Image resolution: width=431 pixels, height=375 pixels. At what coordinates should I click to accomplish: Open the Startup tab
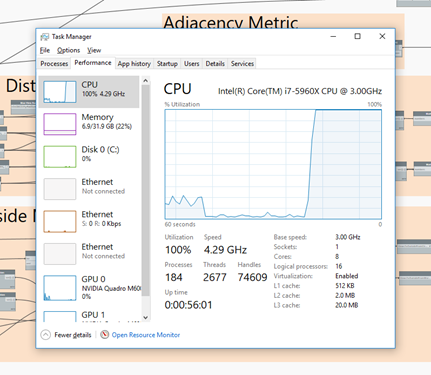coord(167,64)
